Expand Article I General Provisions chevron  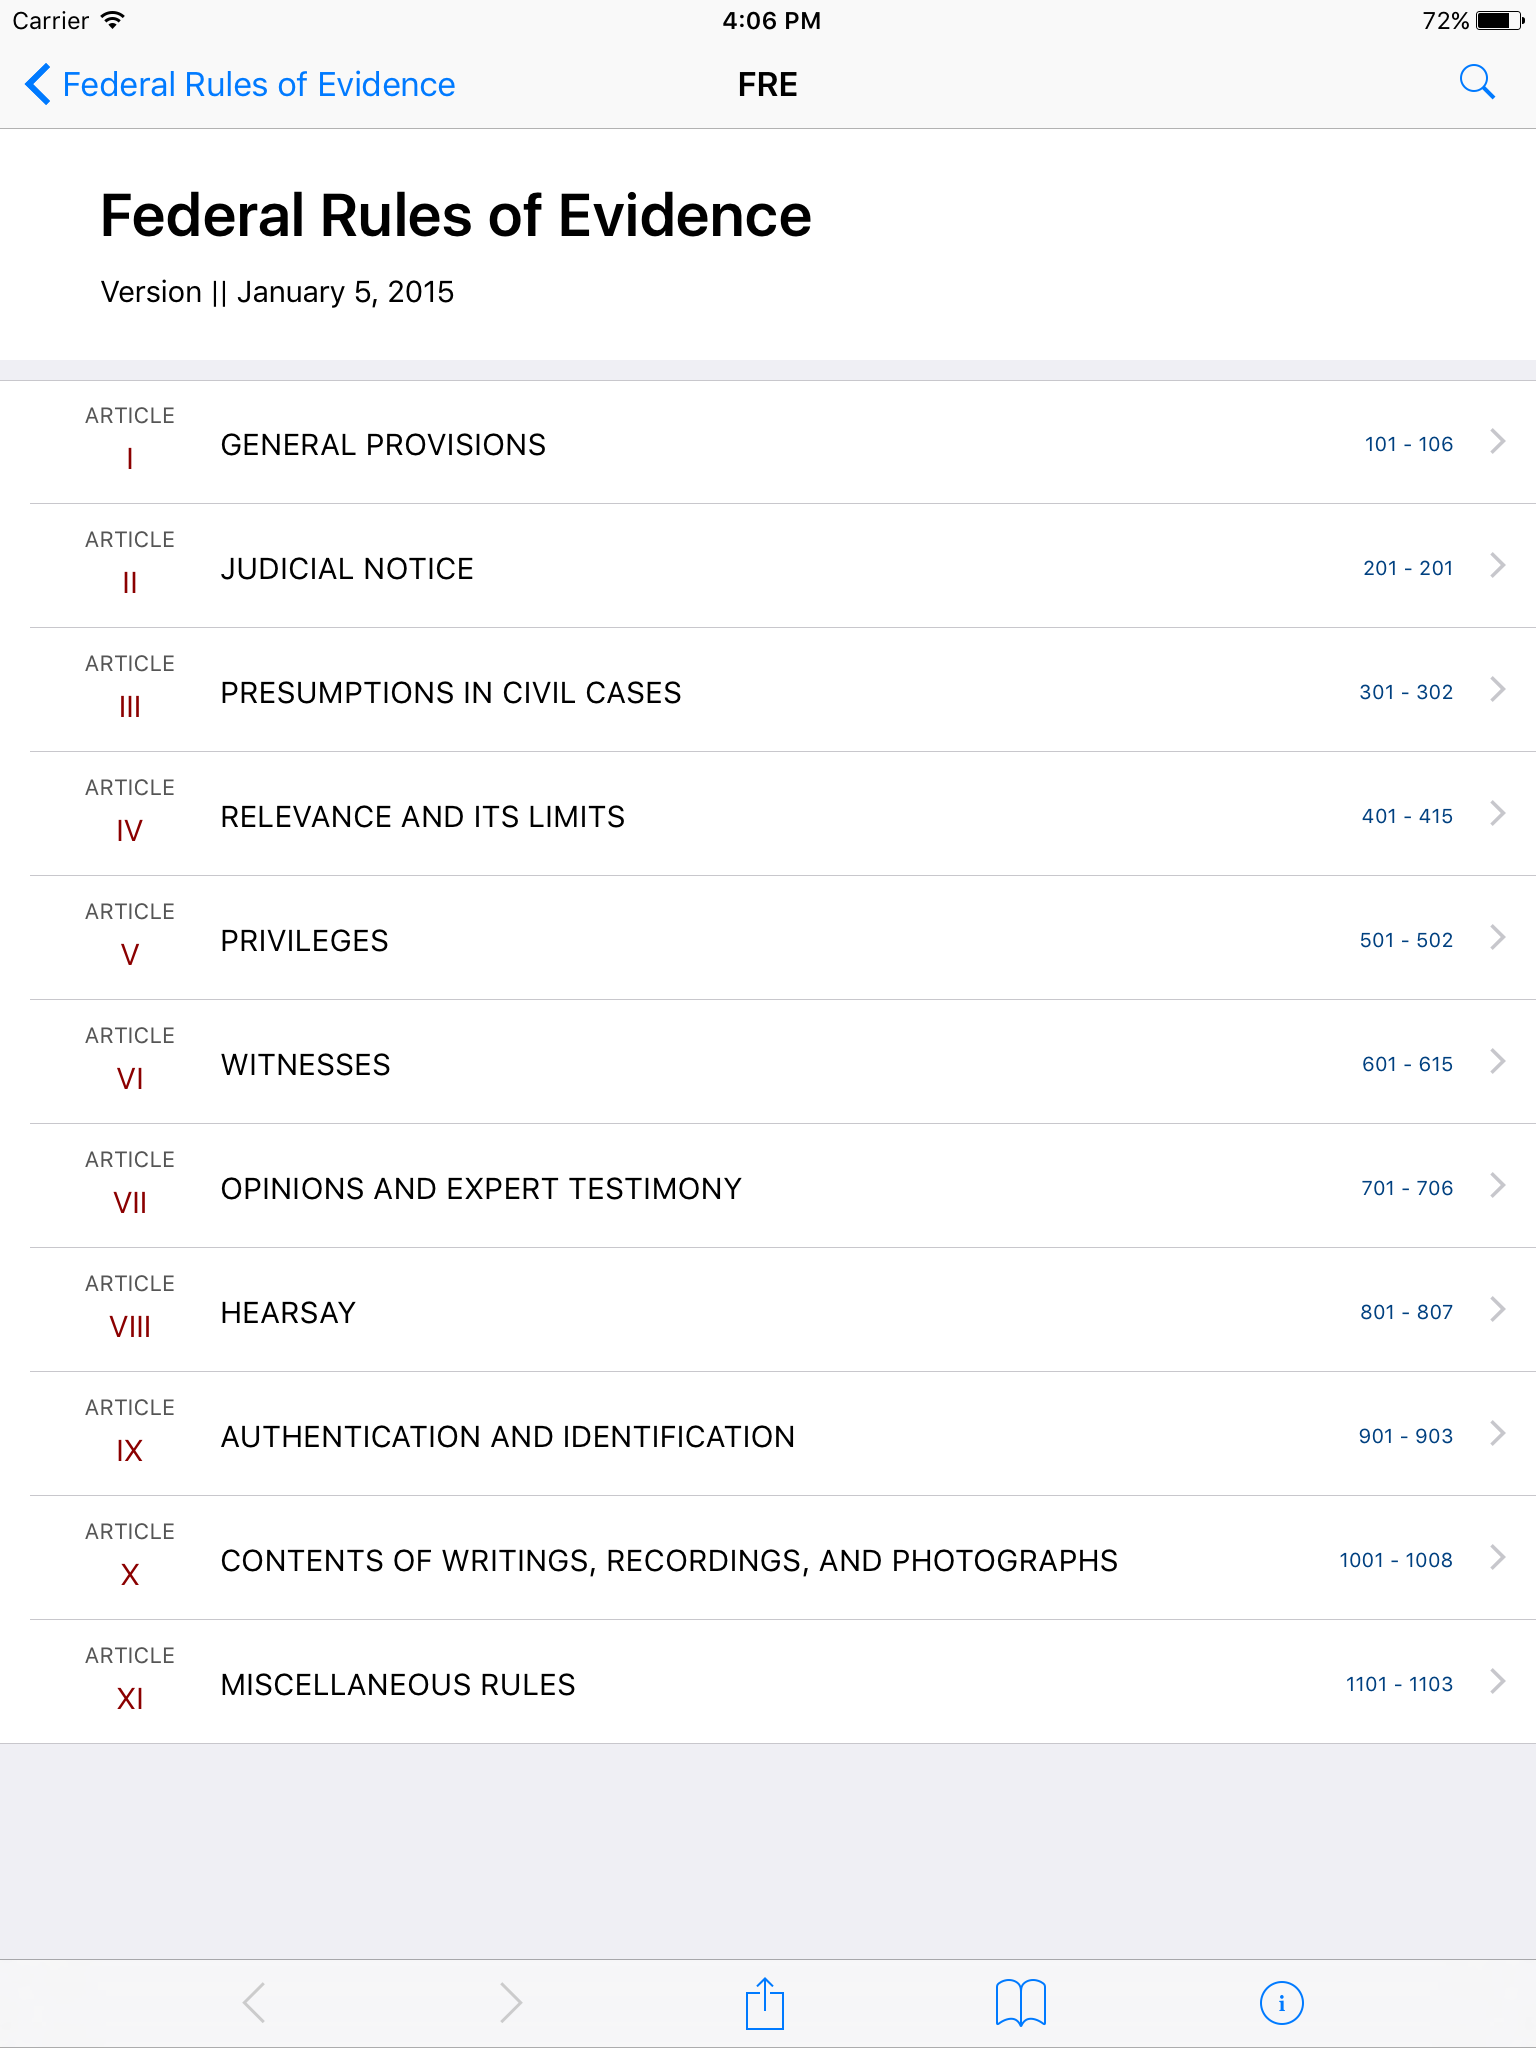tap(1497, 441)
